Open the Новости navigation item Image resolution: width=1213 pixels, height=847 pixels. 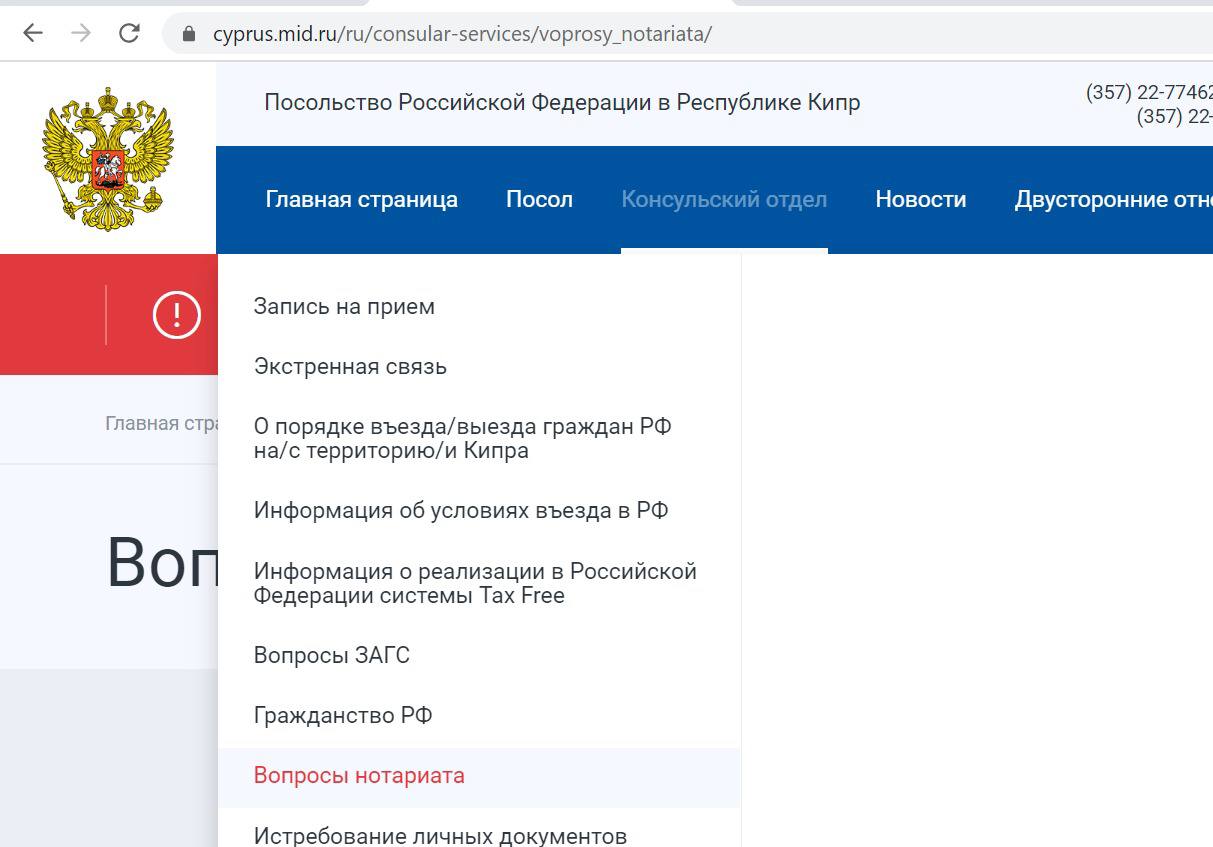coord(920,199)
